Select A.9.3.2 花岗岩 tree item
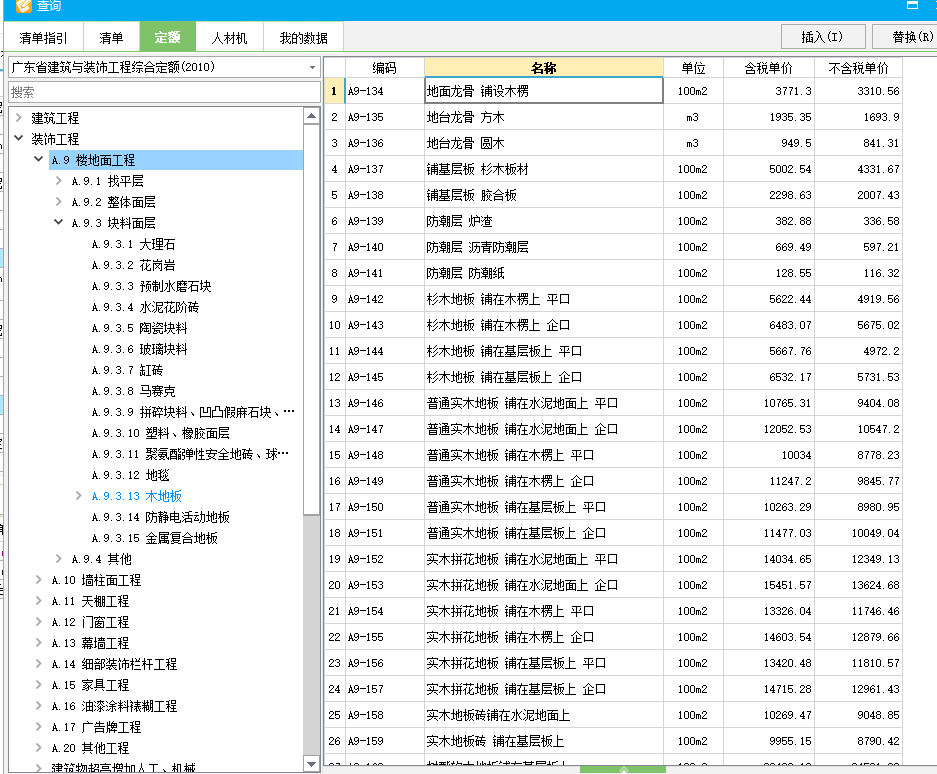The image size is (937, 774). coord(133,265)
